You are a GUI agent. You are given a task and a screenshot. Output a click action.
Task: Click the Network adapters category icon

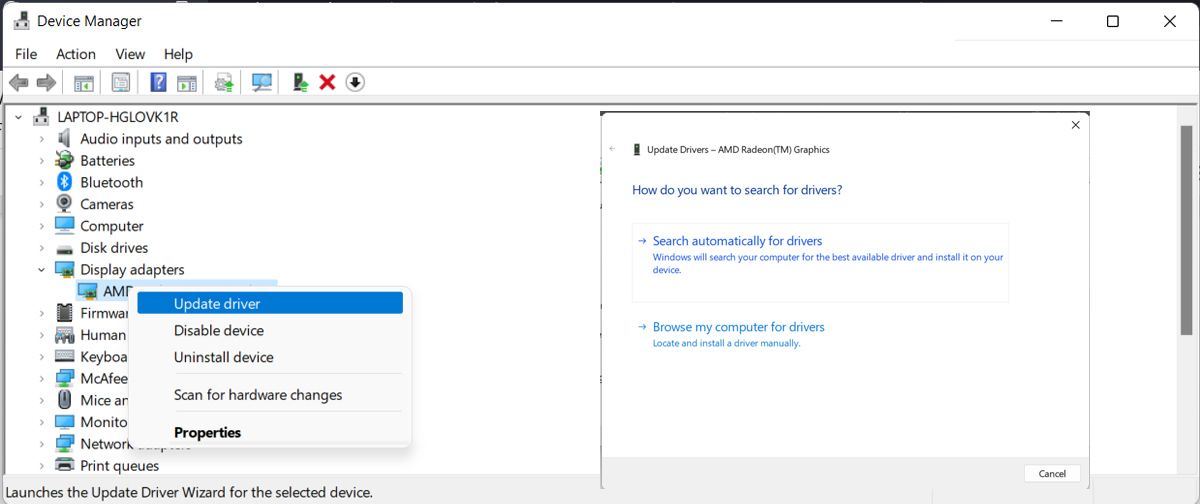pos(65,444)
